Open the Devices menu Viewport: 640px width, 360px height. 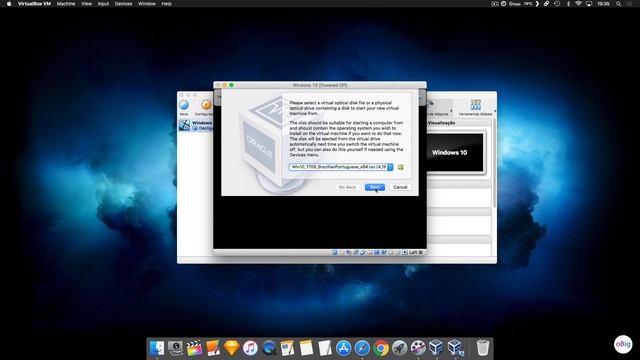pyautogui.click(x=123, y=4)
